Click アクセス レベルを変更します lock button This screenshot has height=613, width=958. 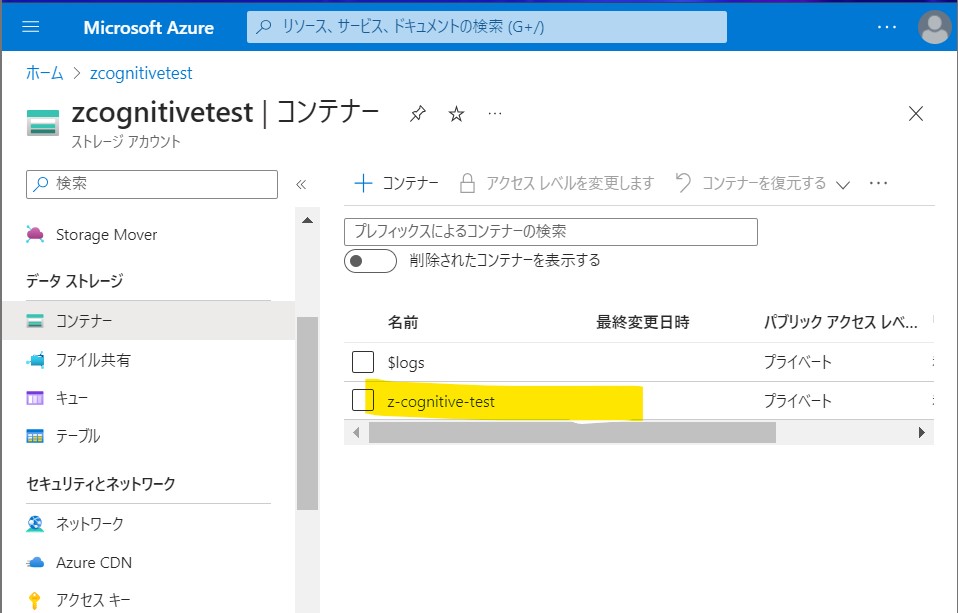pos(557,183)
